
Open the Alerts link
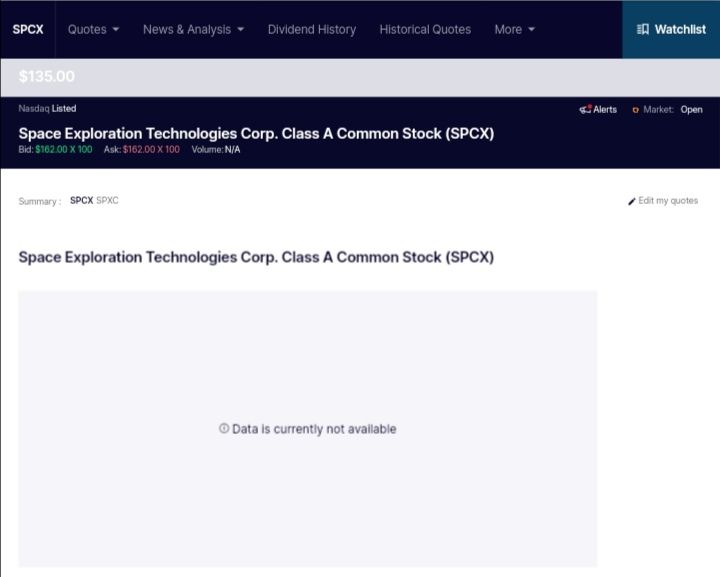click(x=605, y=110)
